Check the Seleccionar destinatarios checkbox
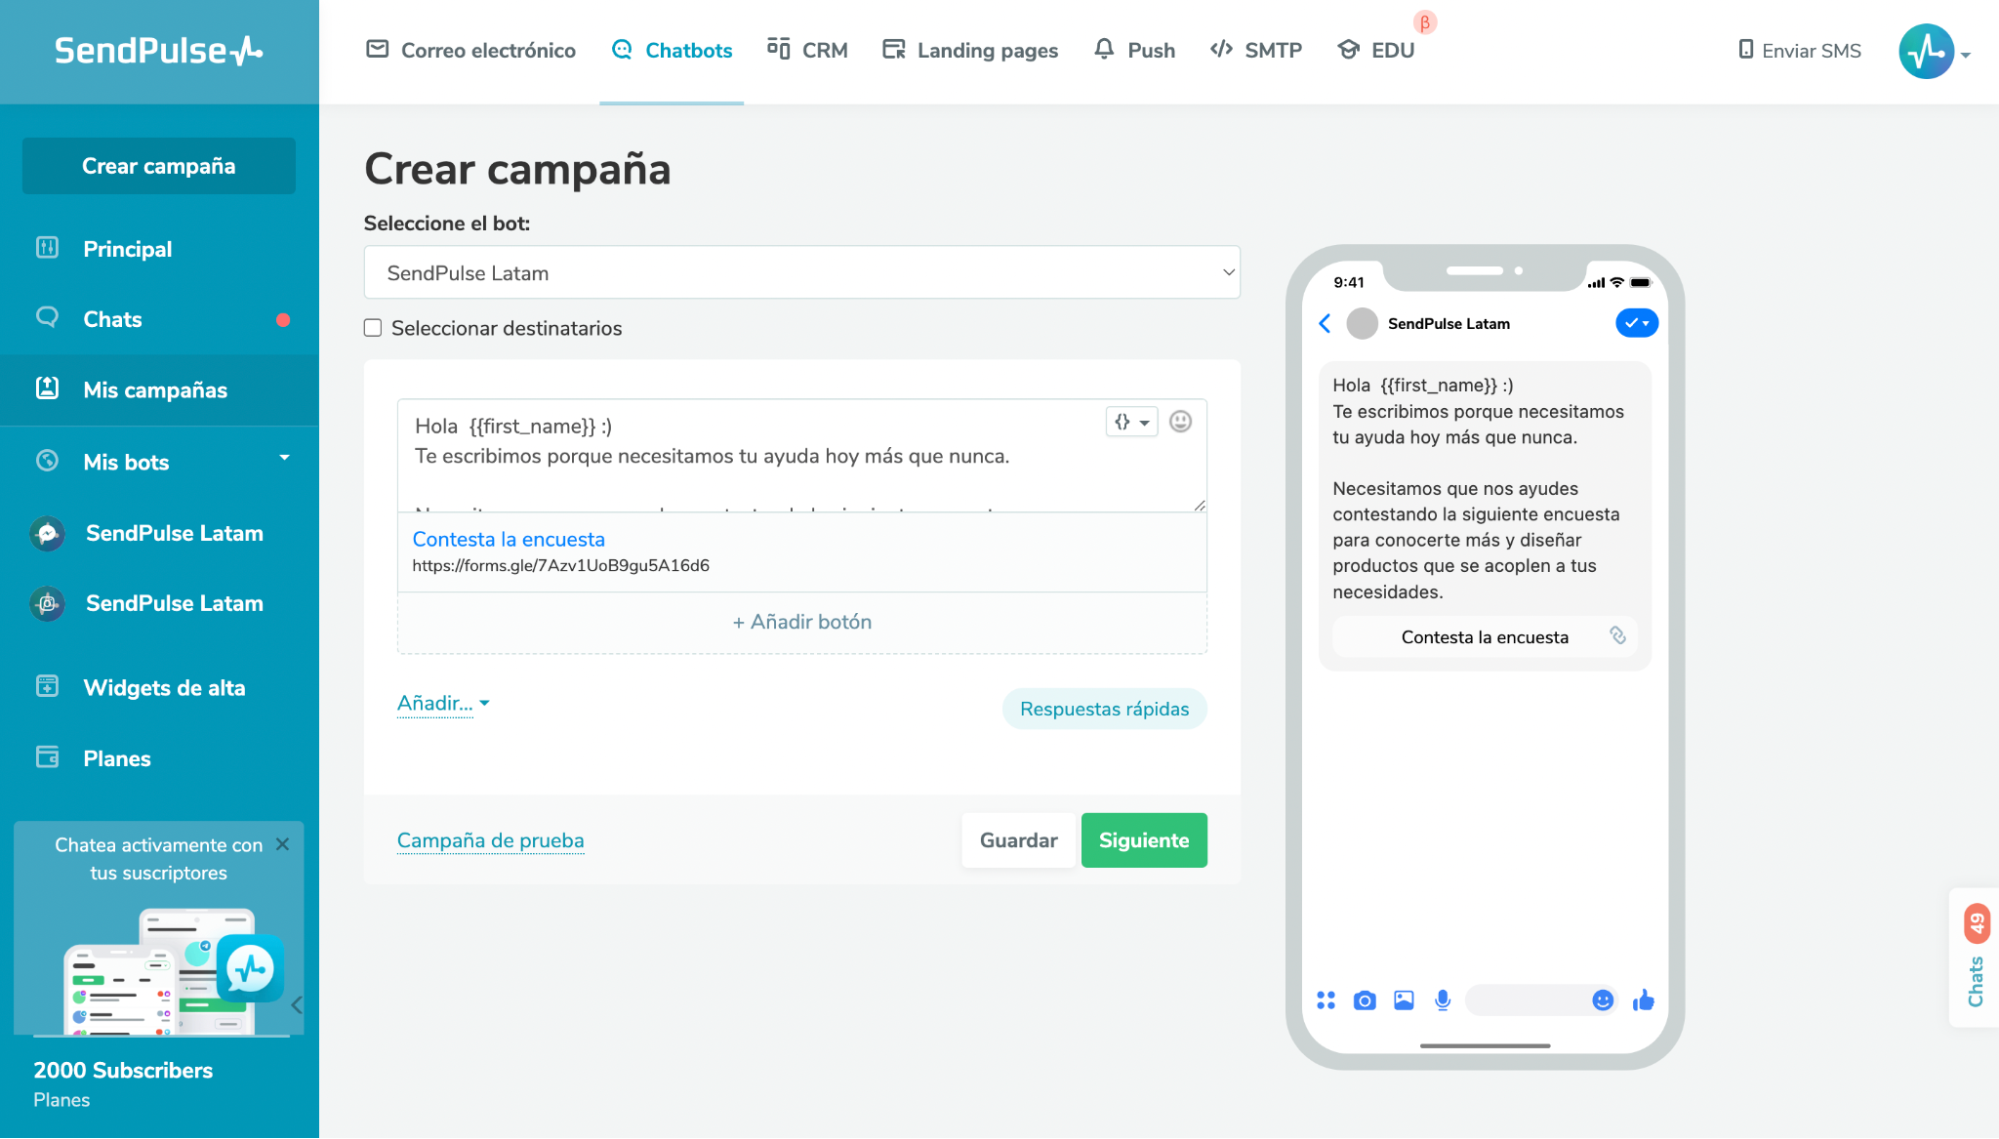 click(373, 328)
